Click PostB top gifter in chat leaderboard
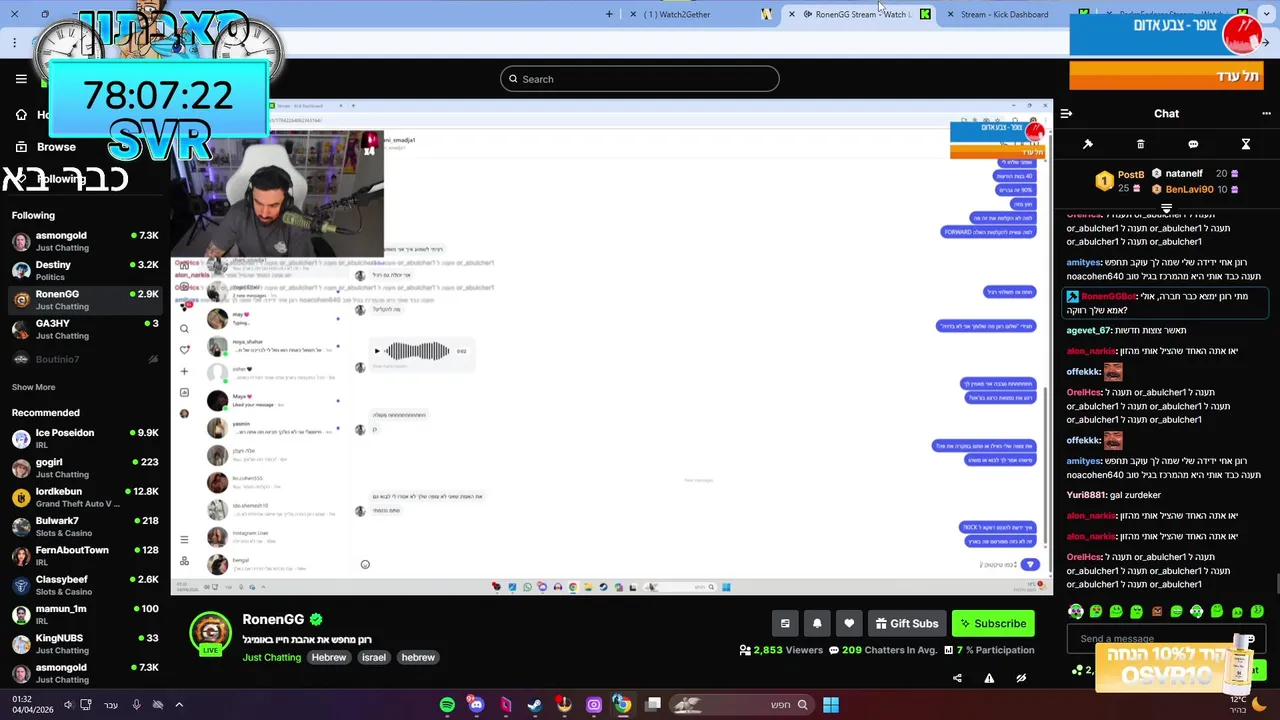 click(x=1120, y=181)
